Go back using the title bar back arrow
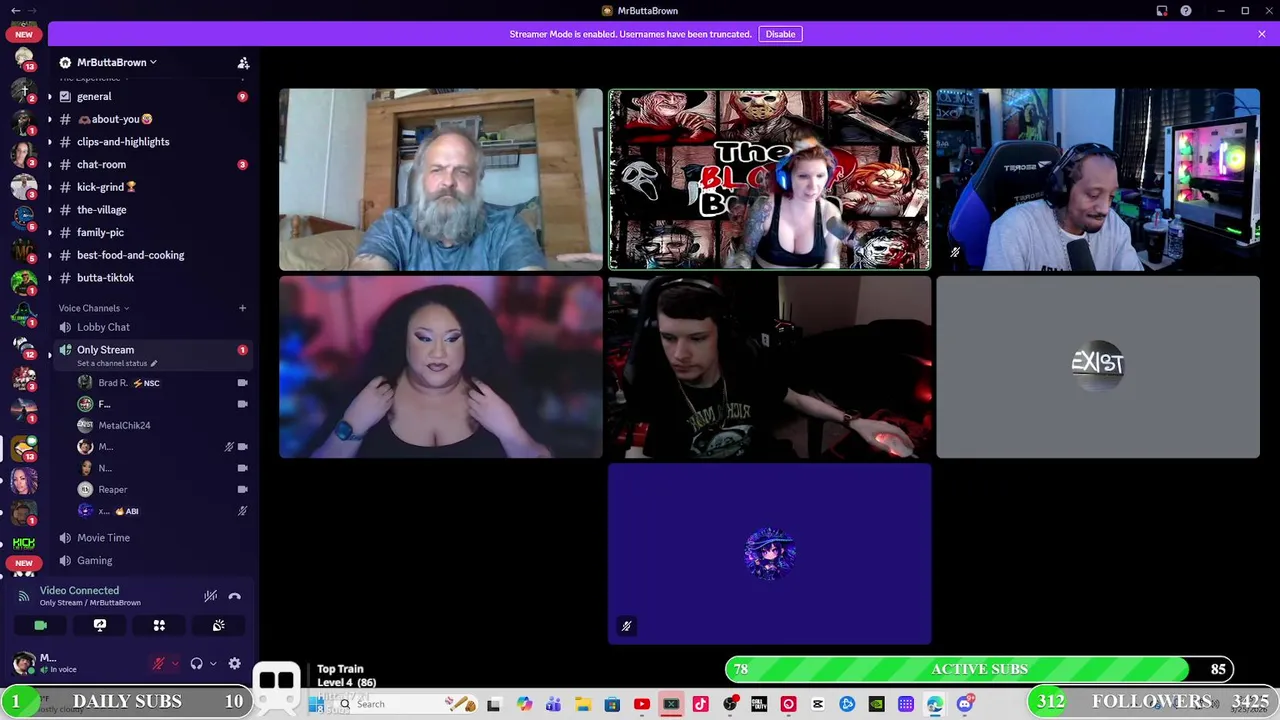The height and width of the screenshot is (720, 1280). tap(16, 11)
